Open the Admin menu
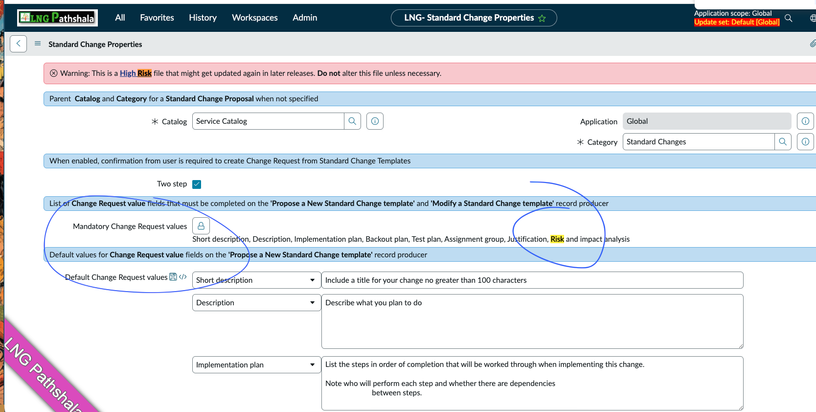 (304, 18)
